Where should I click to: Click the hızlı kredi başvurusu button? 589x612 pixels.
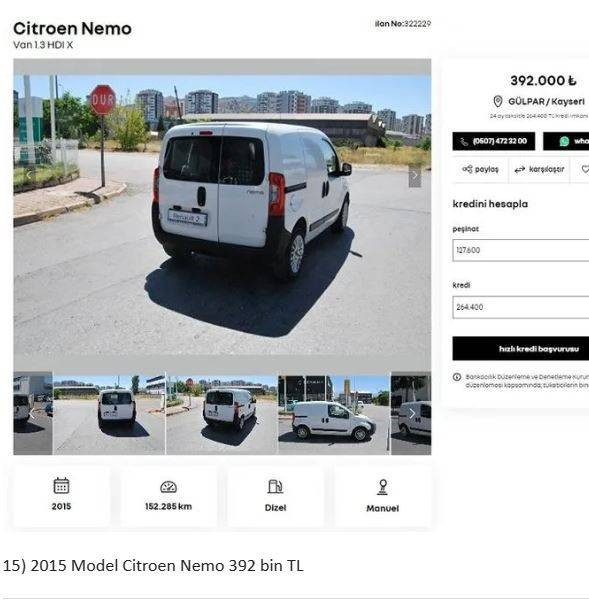[x=521, y=349]
